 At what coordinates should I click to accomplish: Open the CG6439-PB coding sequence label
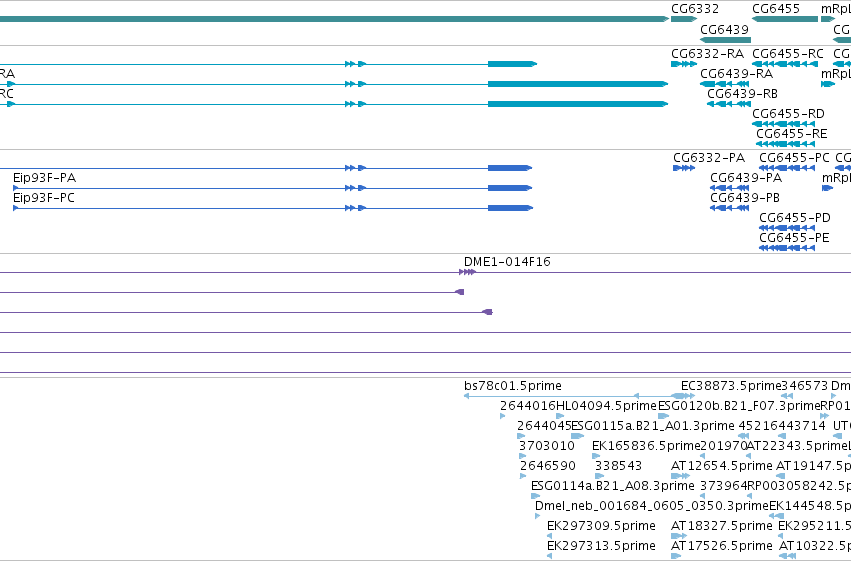point(745,198)
